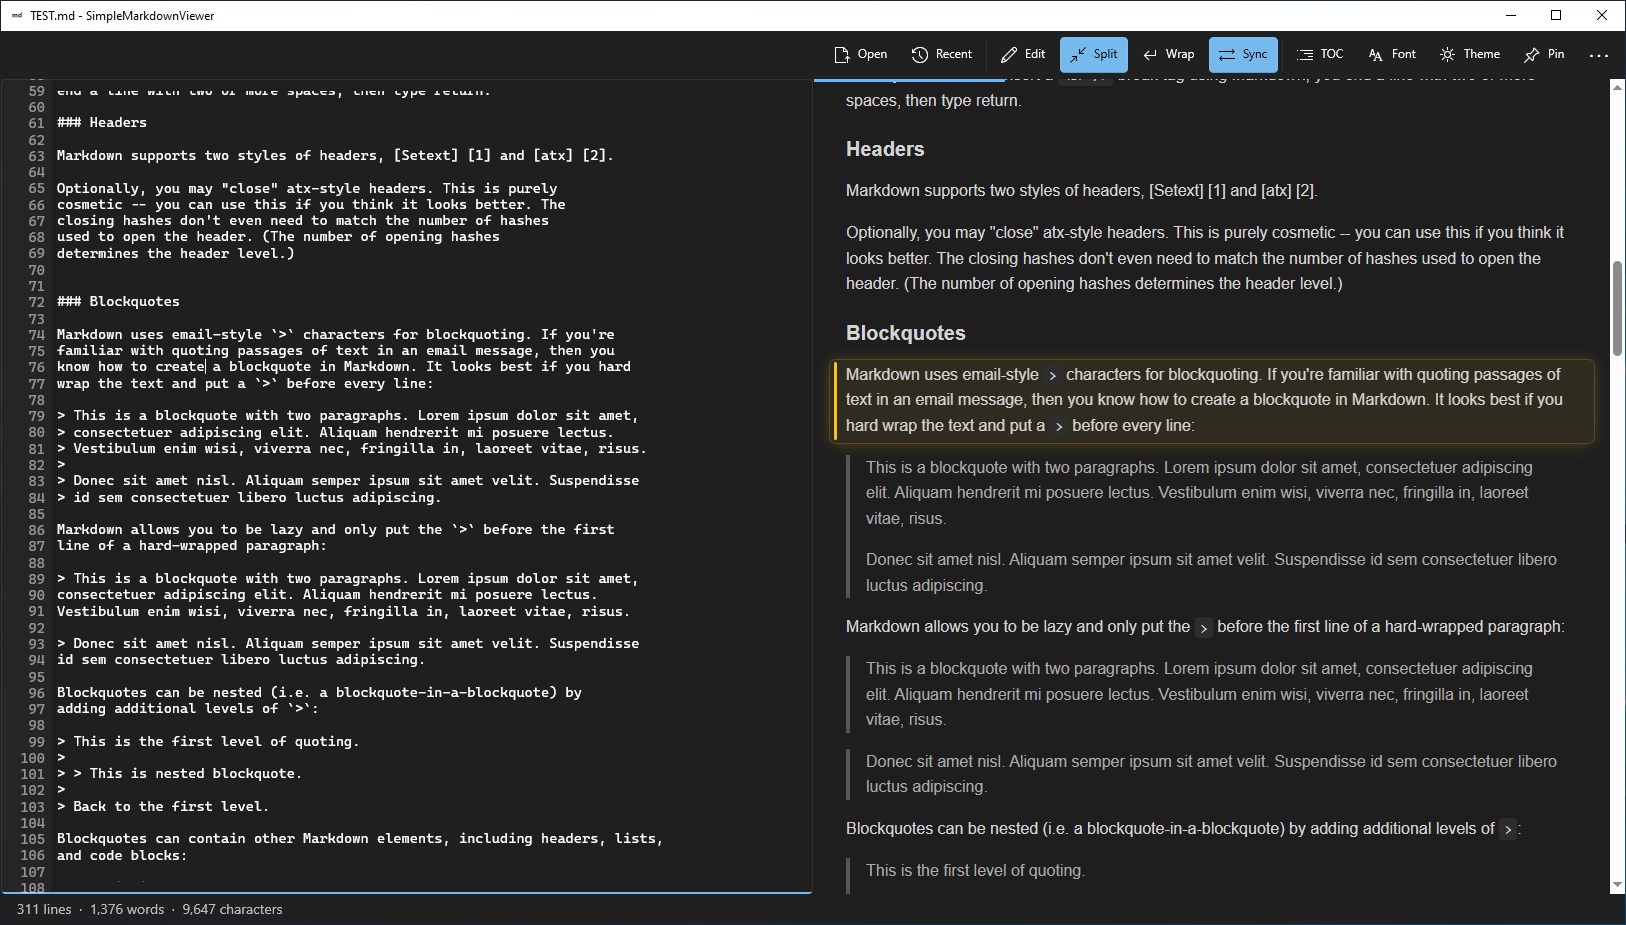Disable Sync scrolling
This screenshot has height=925, width=1626.
(x=1243, y=54)
